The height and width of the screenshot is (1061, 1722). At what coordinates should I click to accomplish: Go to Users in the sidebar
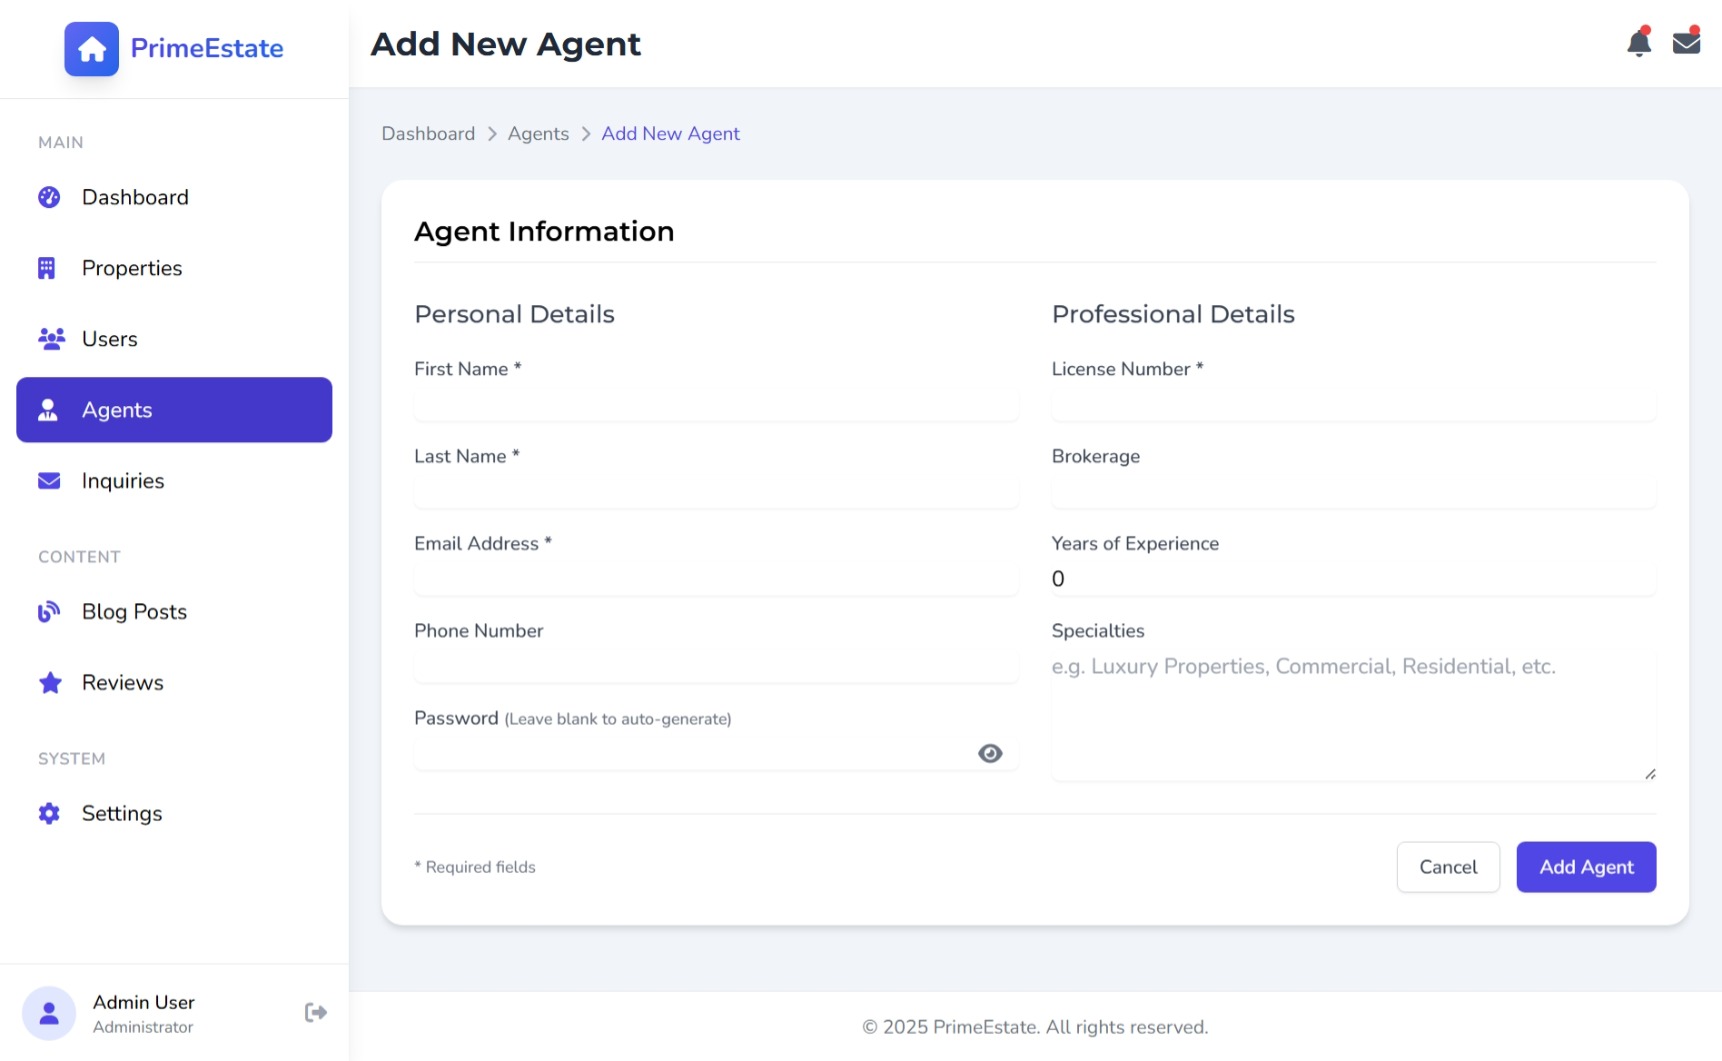click(x=110, y=339)
